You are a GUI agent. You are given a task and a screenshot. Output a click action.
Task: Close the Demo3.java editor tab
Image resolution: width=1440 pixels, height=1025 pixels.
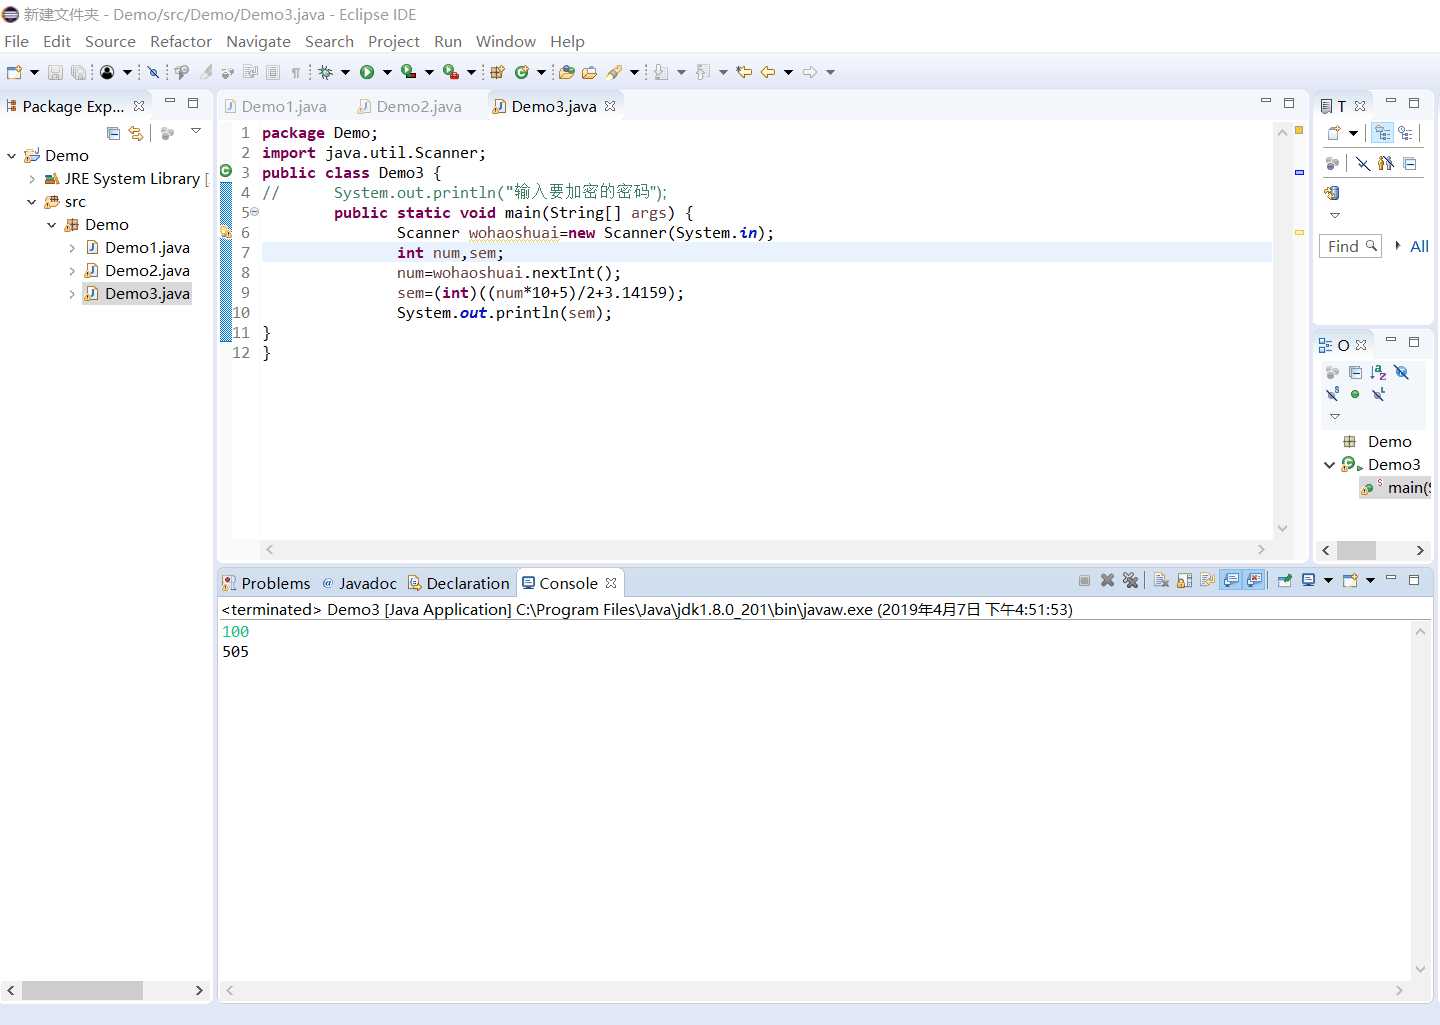click(x=610, y=106)
